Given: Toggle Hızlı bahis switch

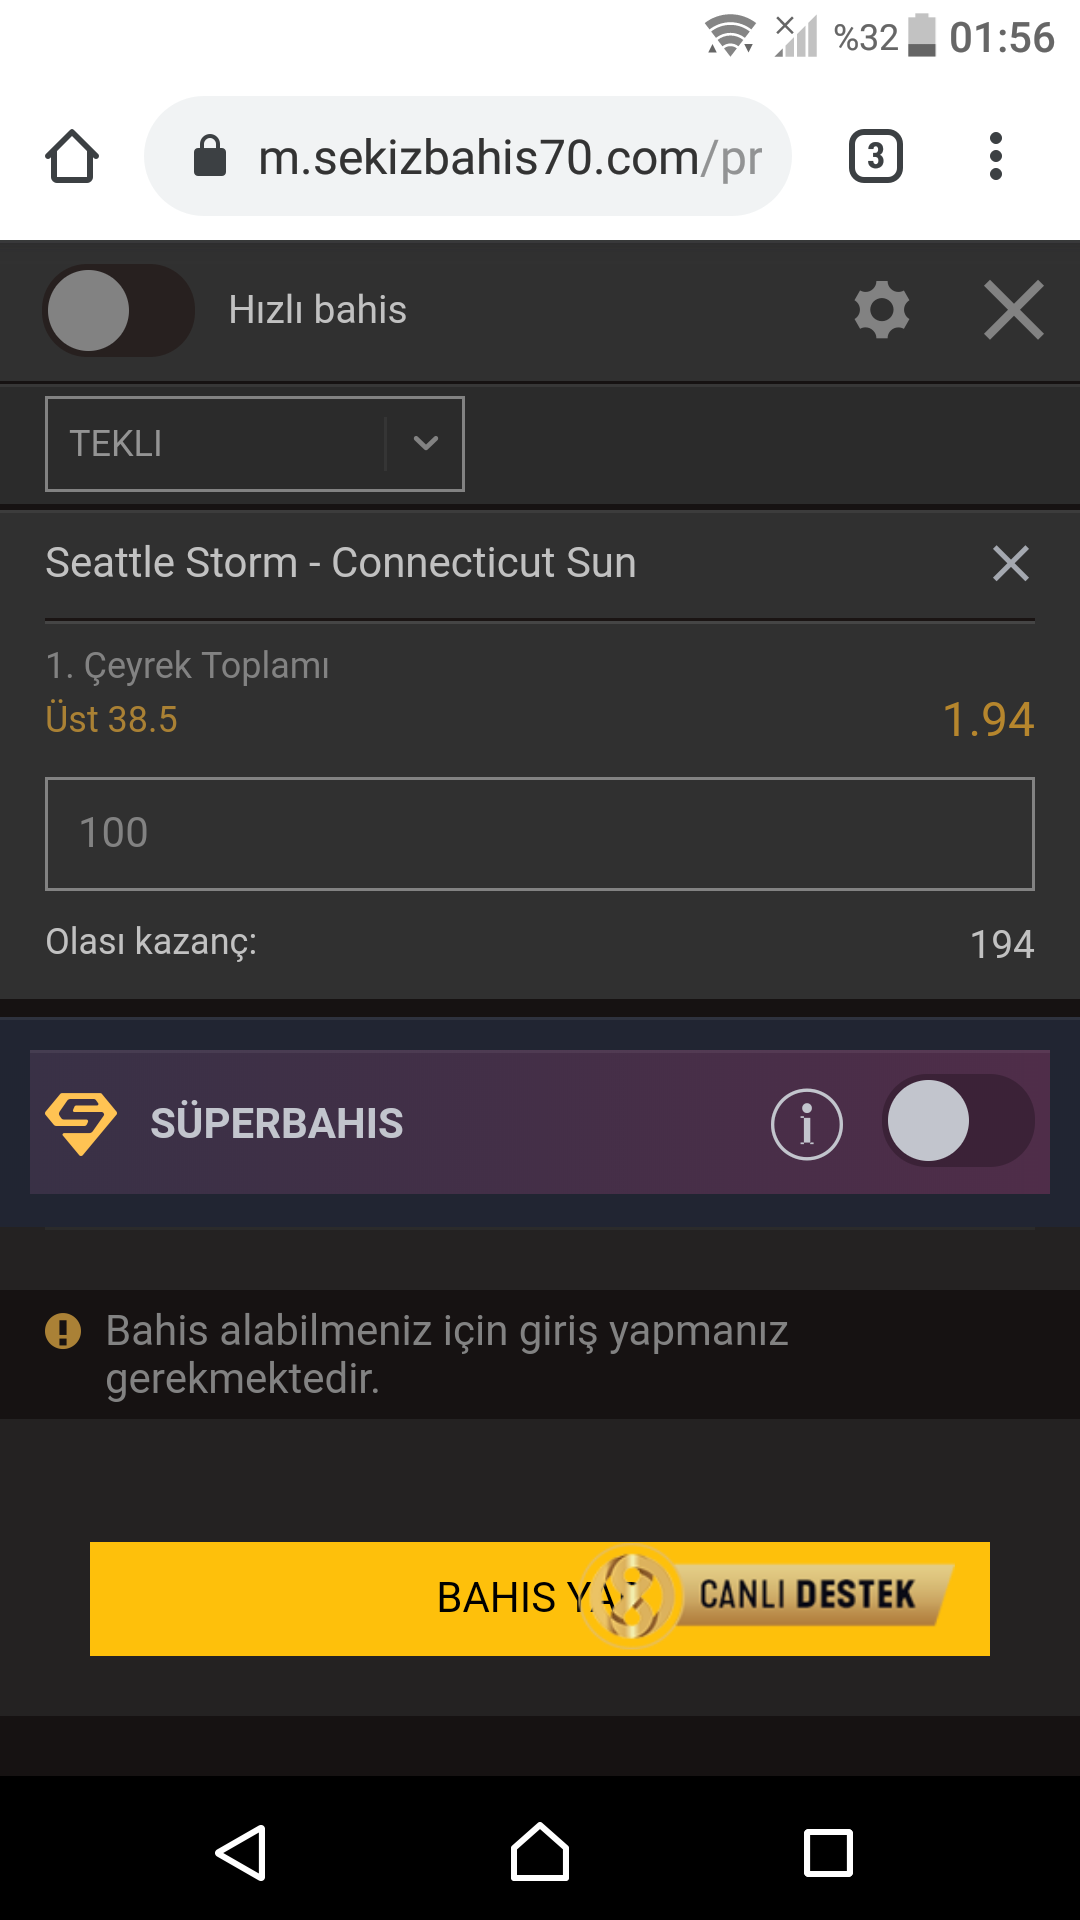Looking at the screenshot, I should click(x=119, y=310).
